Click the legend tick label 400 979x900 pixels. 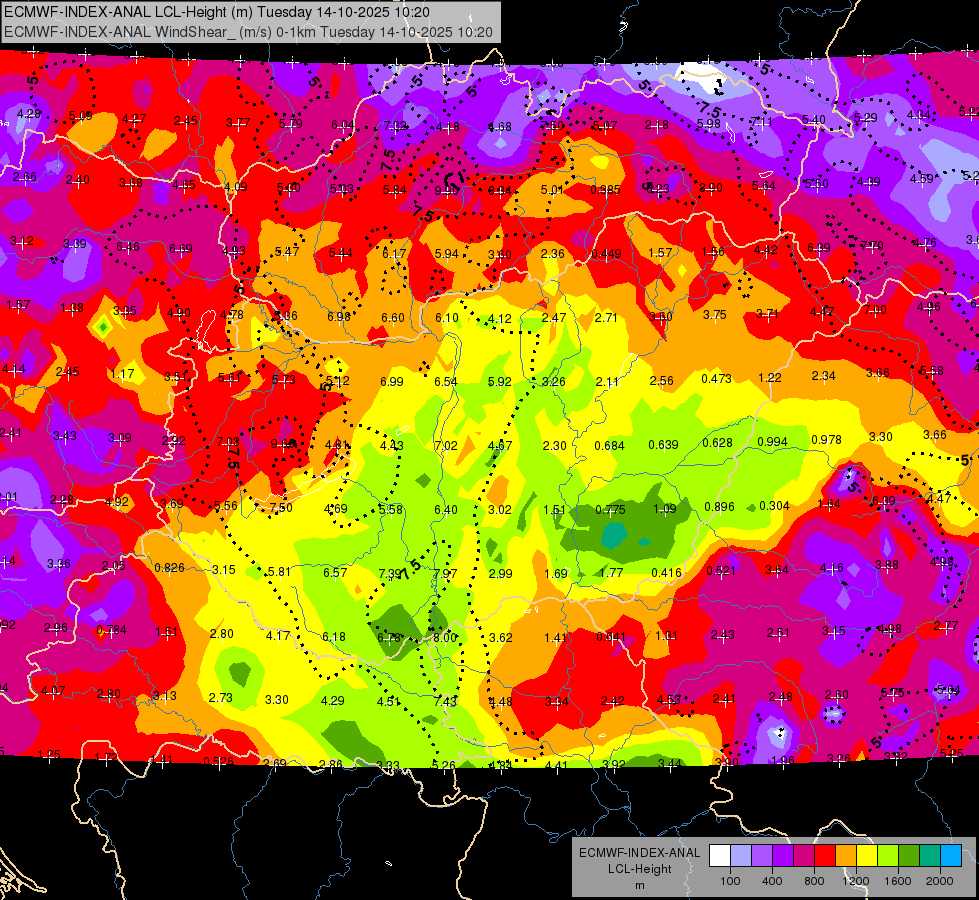click(772, 881)
